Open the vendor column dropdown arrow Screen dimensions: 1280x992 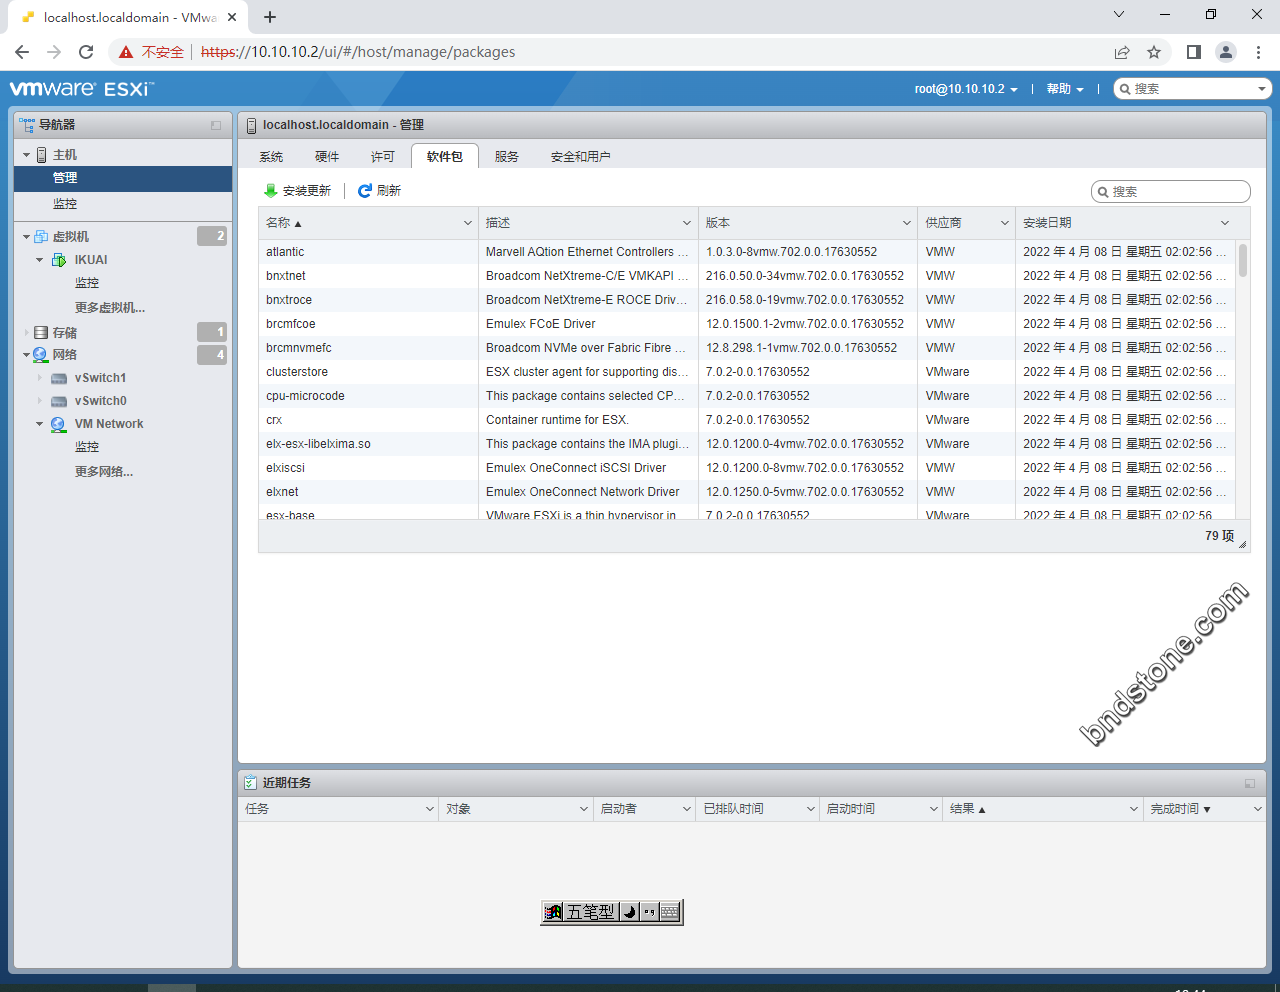[x=1005, y=223]
